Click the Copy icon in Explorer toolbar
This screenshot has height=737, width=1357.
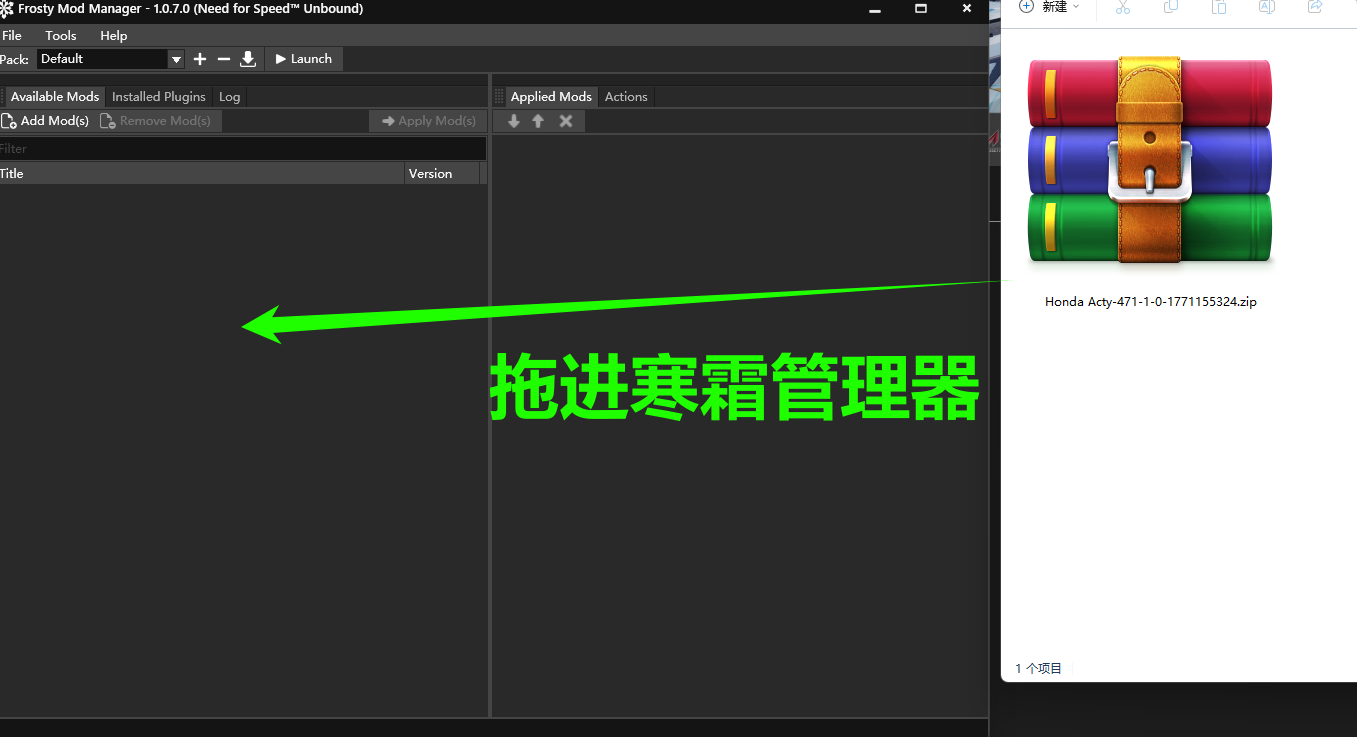pyautogui.click(x=1171, y=7)
